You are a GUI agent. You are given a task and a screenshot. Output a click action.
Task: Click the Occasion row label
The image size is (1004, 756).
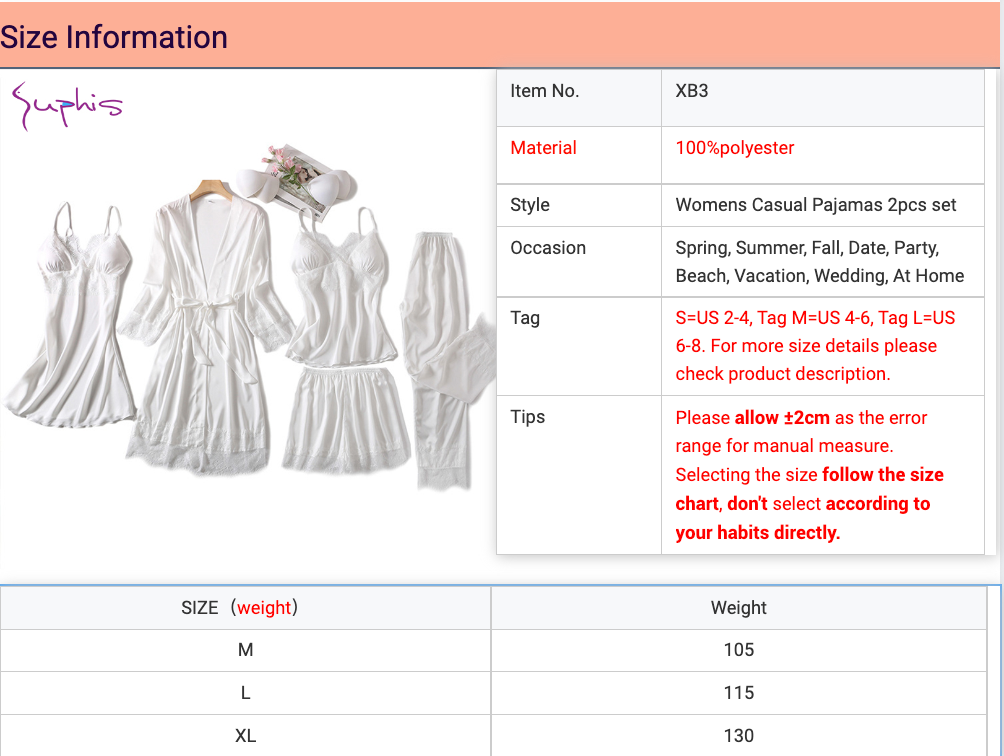tap(548, 248)
